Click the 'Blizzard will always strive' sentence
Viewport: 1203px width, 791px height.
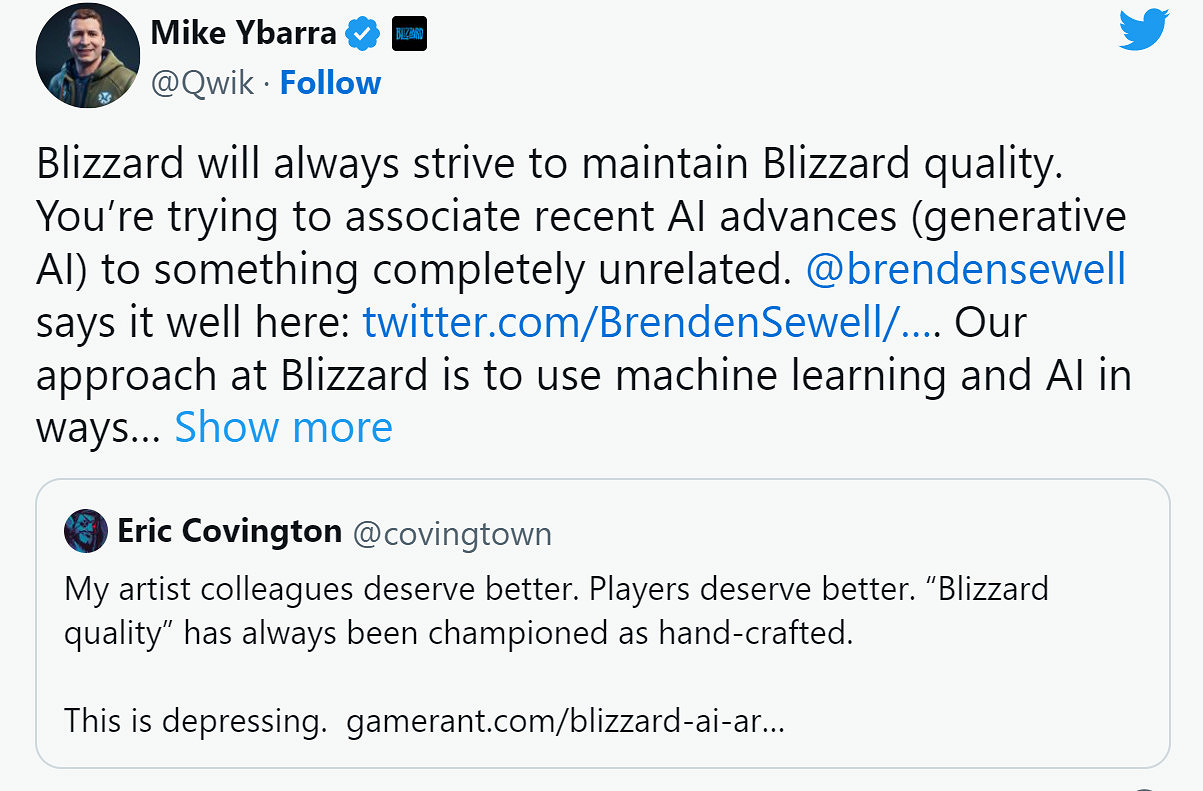pyautogui.click(x=548, y=164)
